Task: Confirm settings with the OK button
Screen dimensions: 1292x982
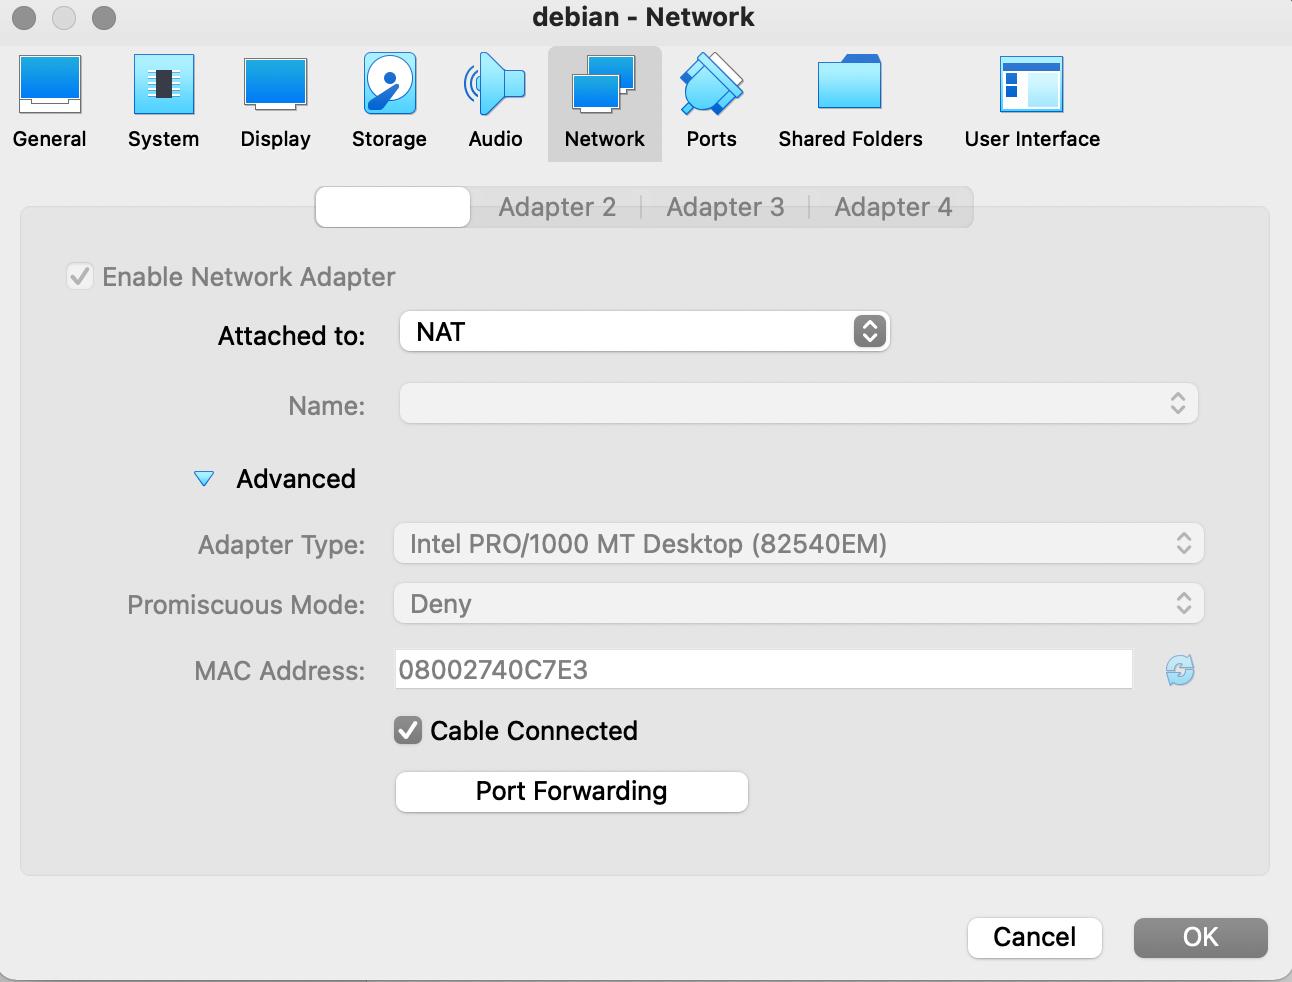Action: (1201, 937)
